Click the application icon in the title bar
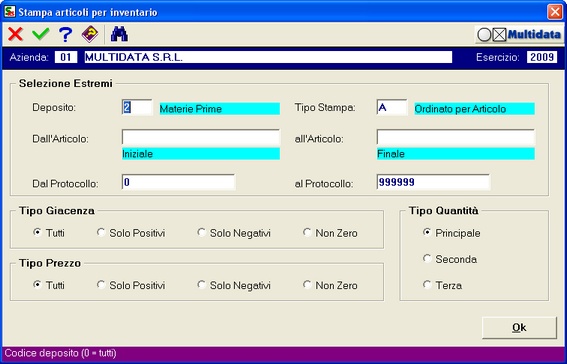The image size is (567, 364). point(9,12)
